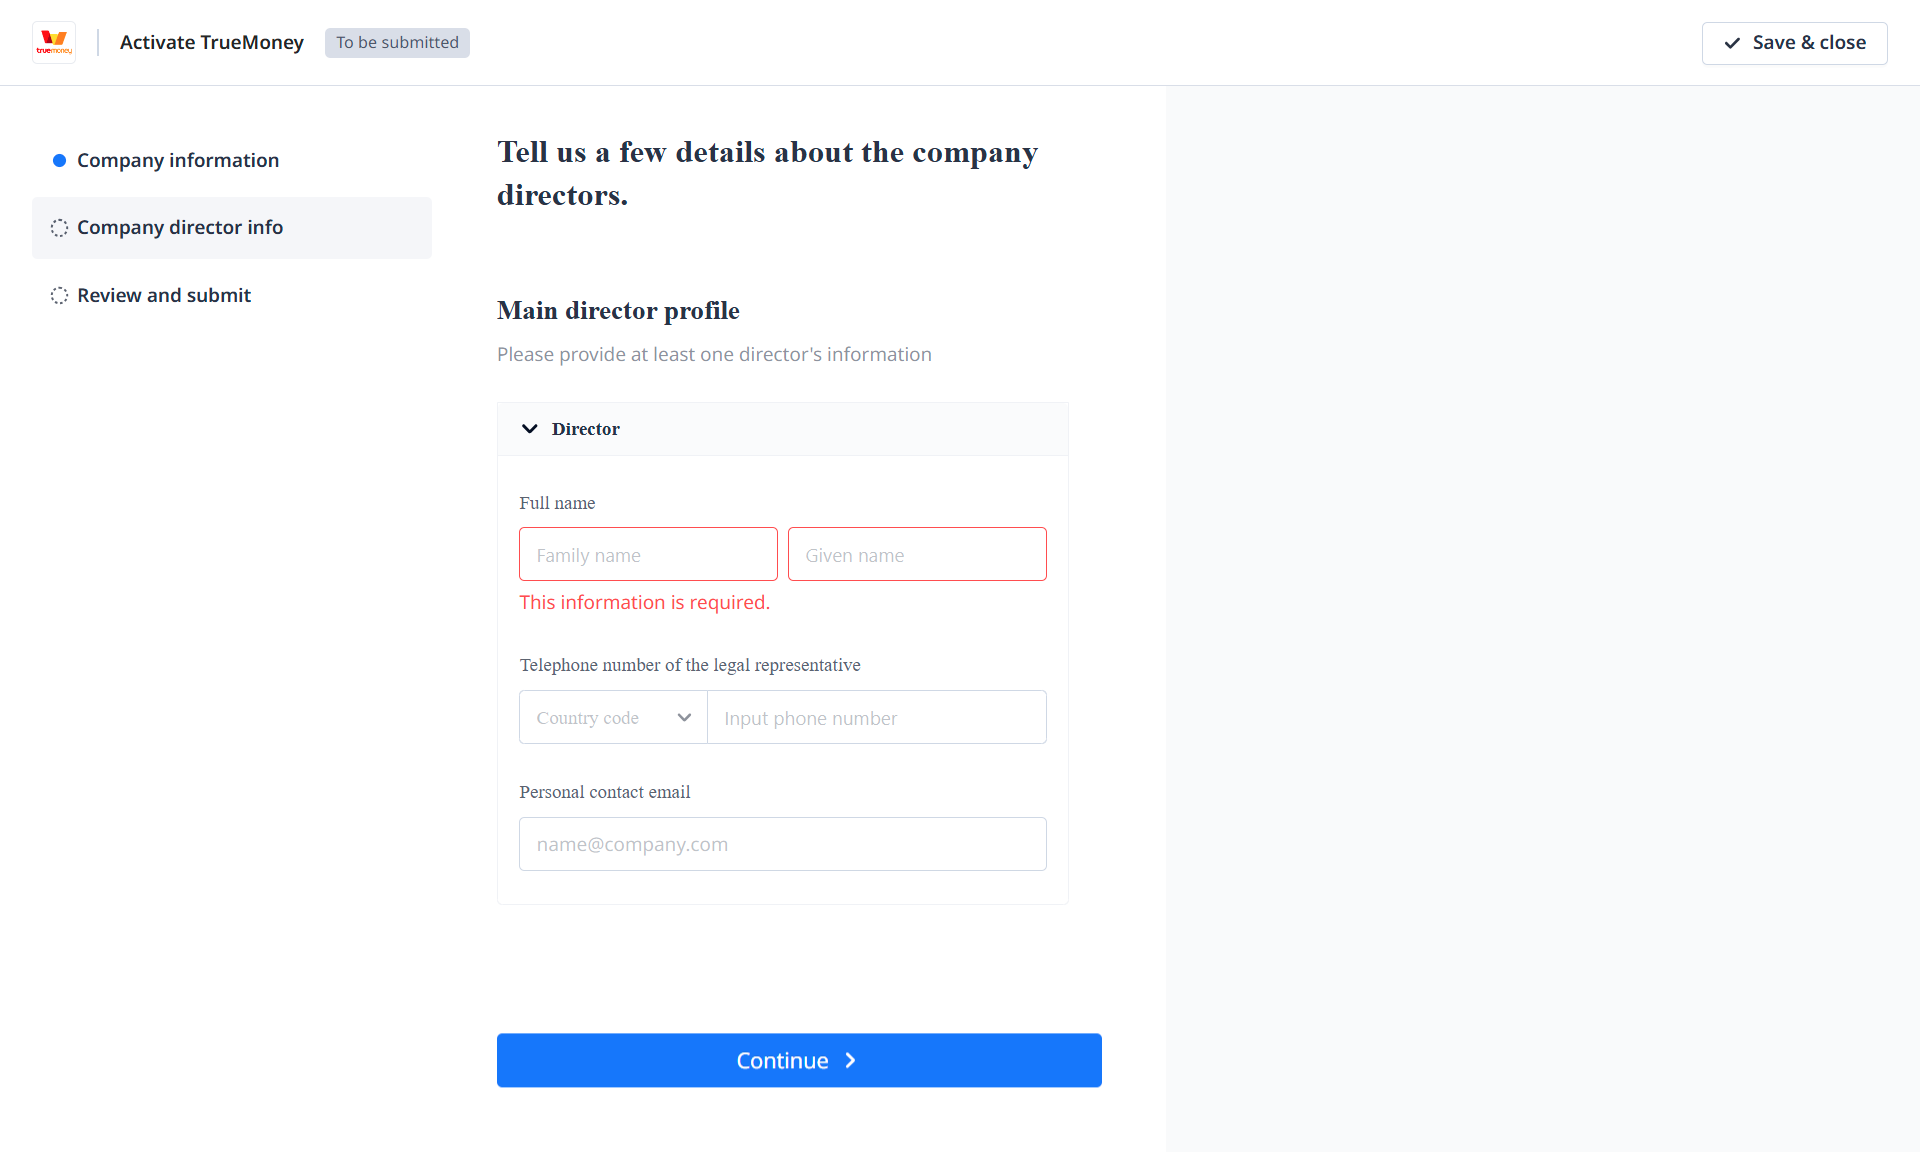1920x1152 pixels.
Task: Open the Country code dropdown
Action: [600, 718]
